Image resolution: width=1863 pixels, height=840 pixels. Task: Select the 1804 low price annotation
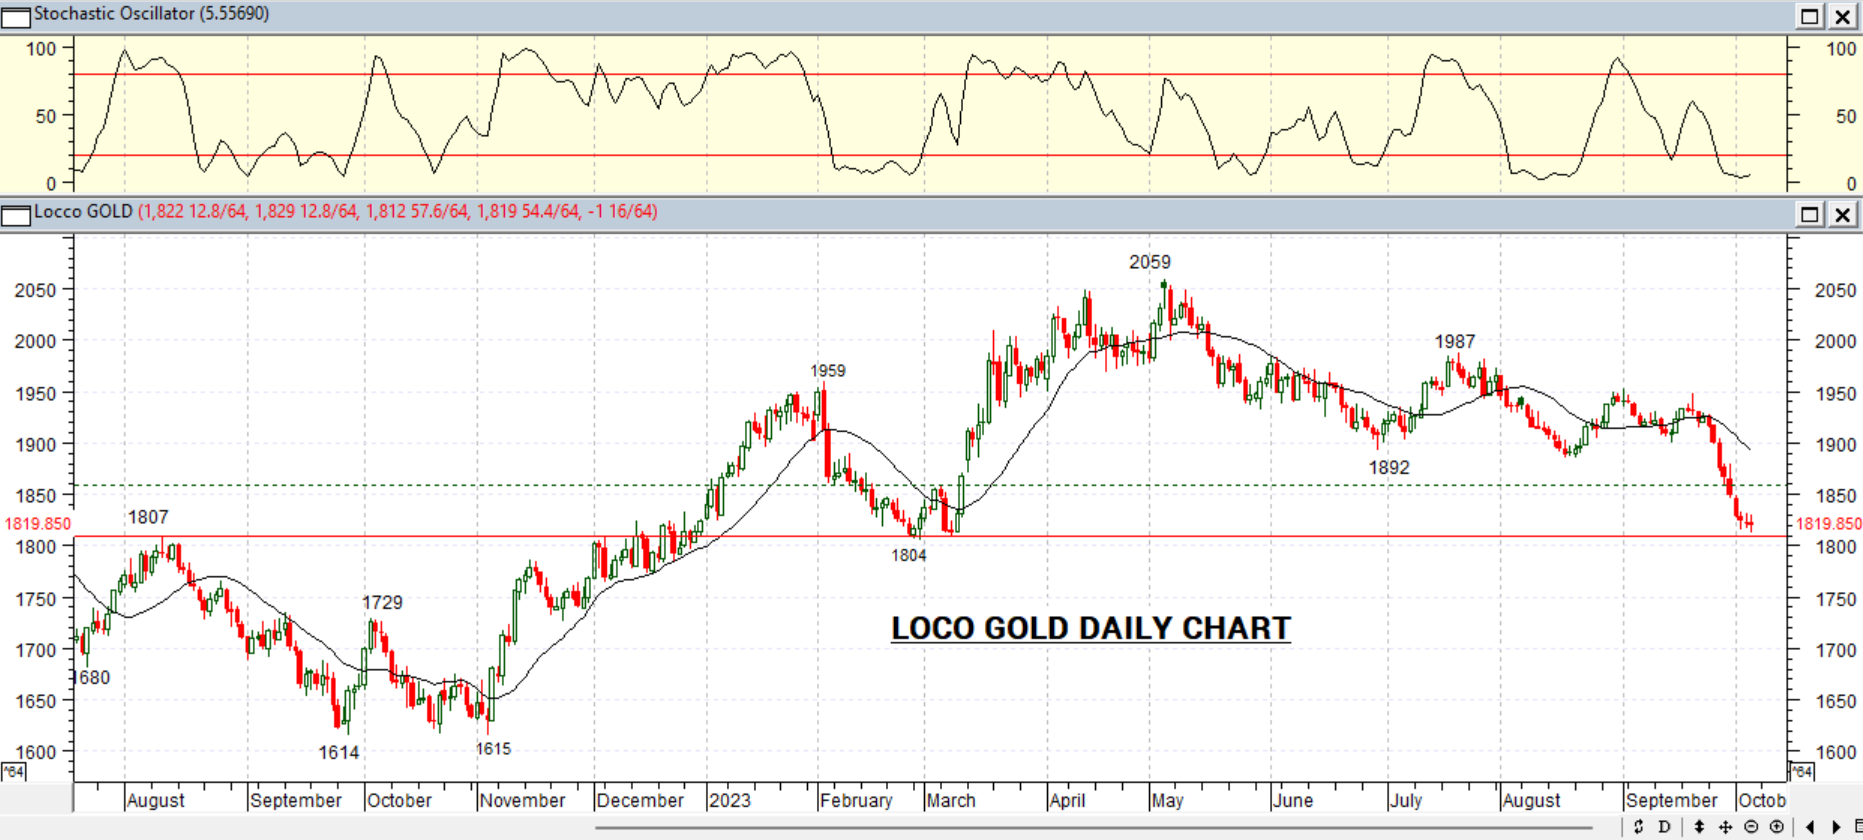(x=909, y=555)
